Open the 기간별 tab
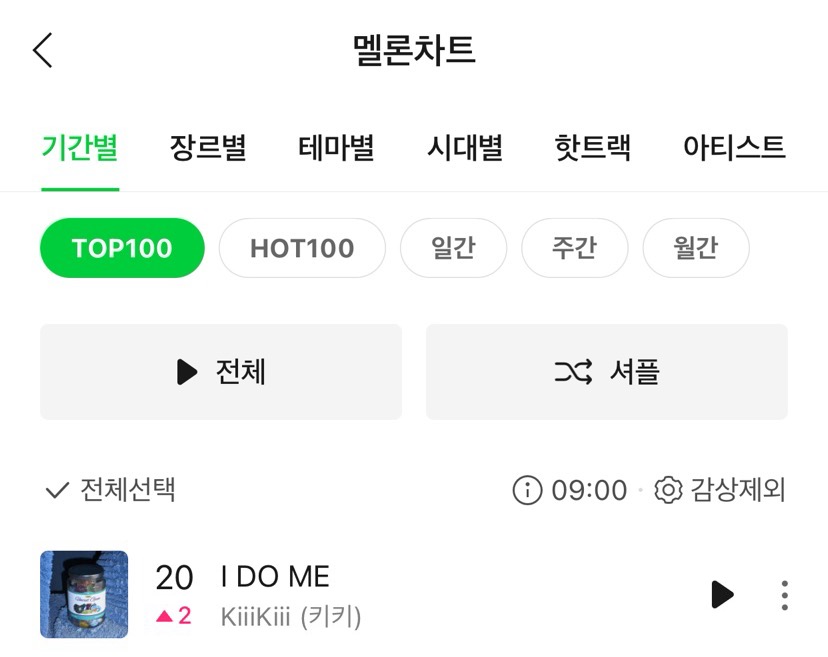 [80, 148]
